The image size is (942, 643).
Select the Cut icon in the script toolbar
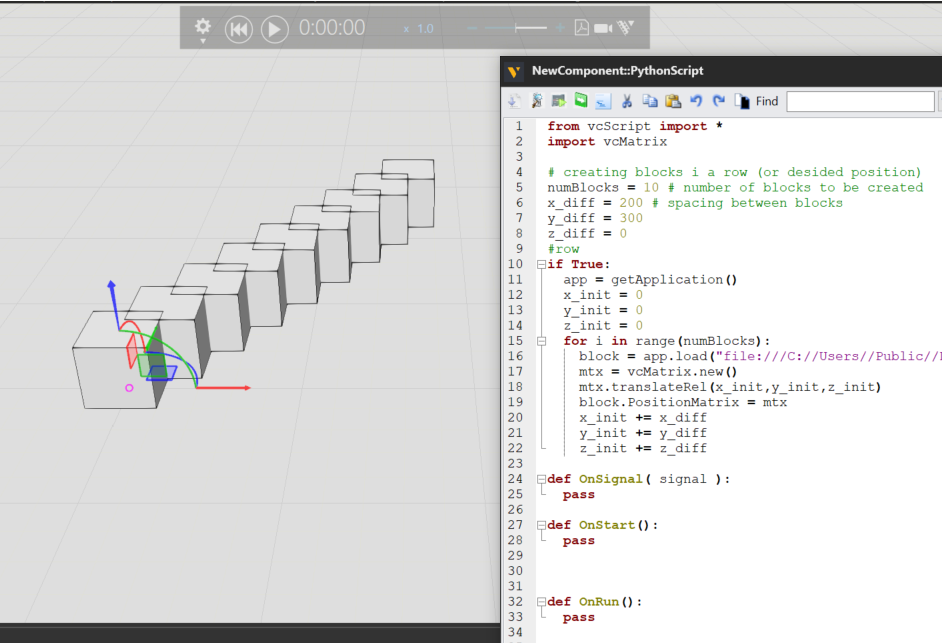tap(627, 101)
